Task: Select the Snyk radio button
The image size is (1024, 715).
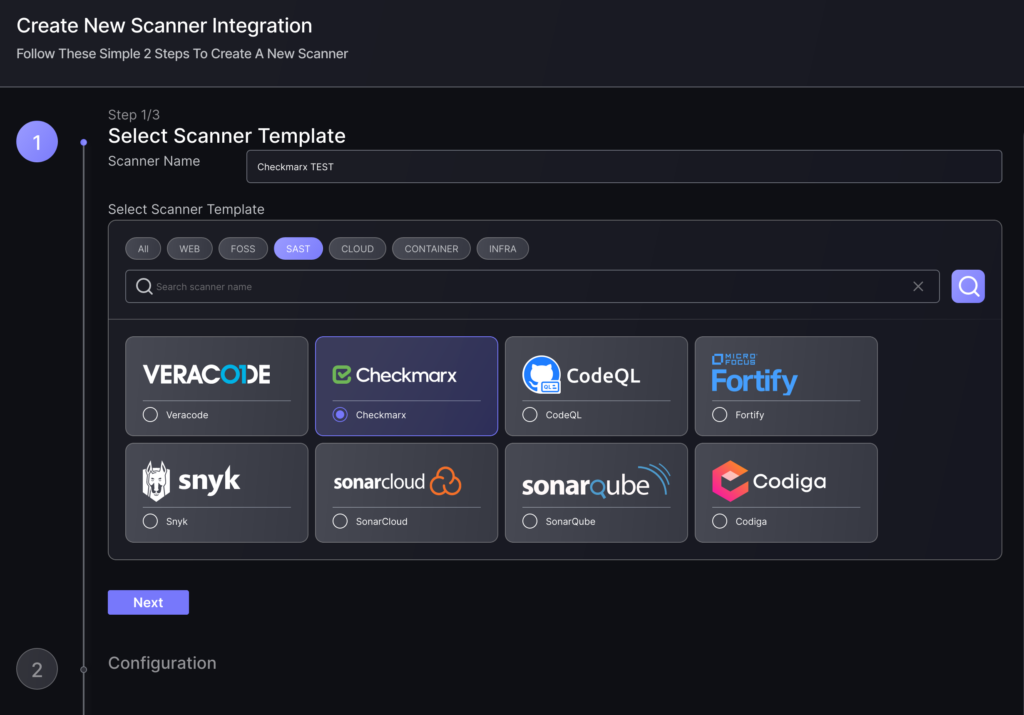Action: (x=150, y=521)
